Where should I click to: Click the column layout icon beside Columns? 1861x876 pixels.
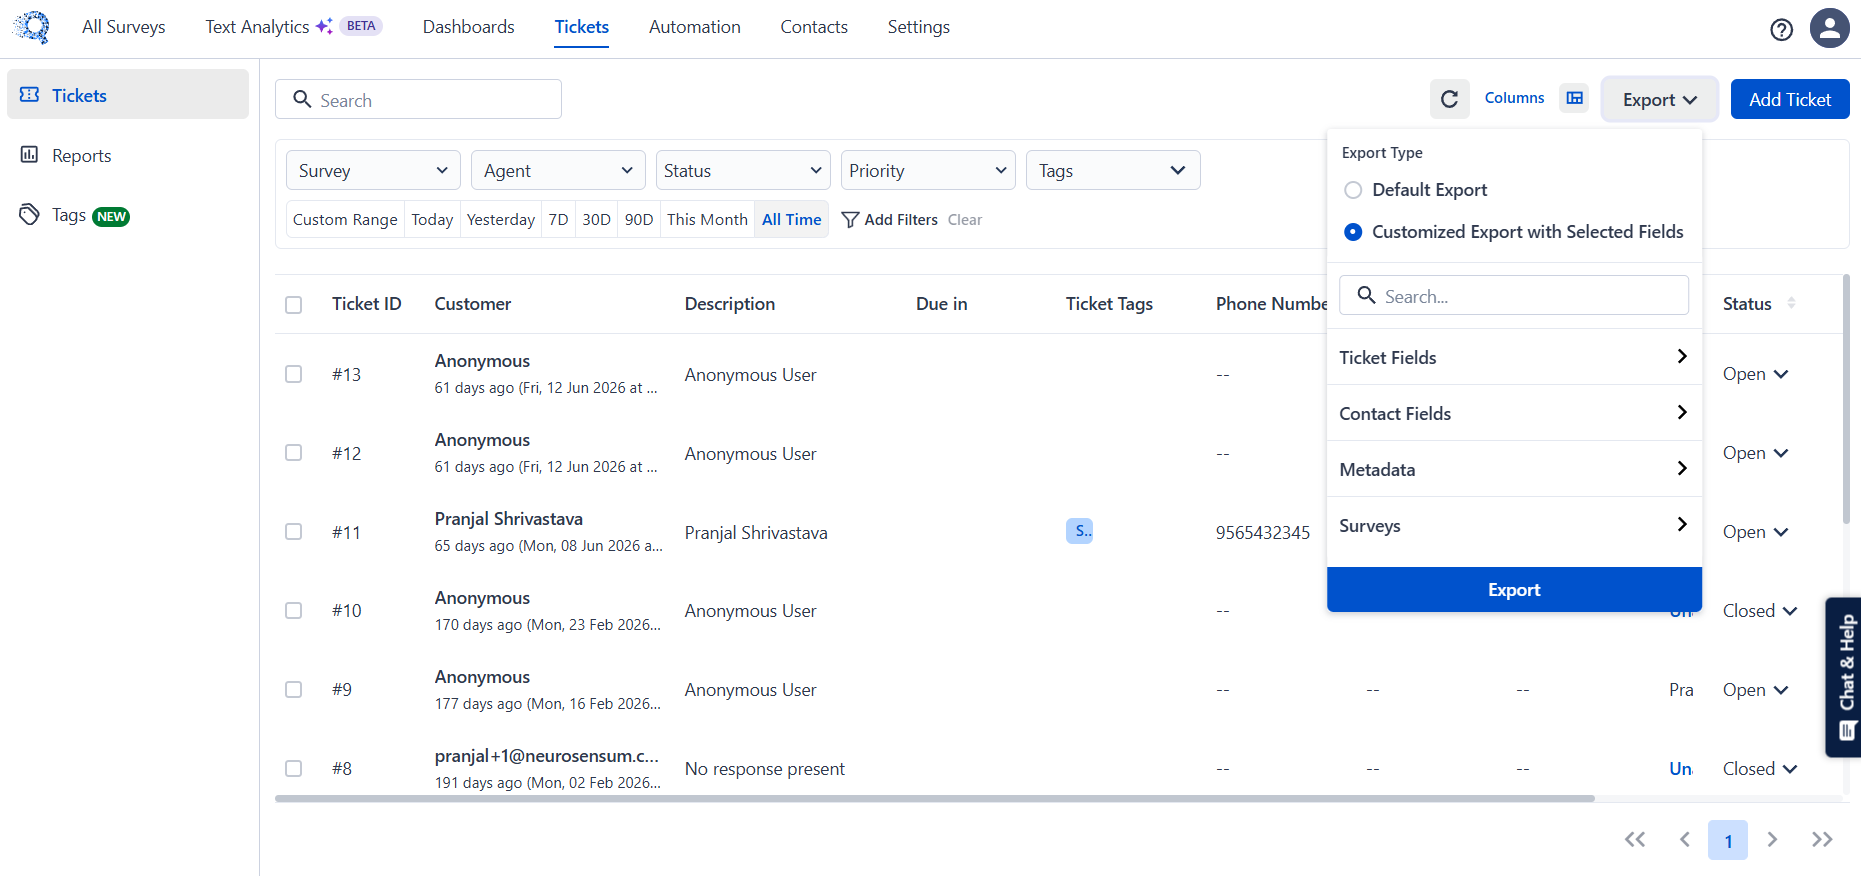point(1575,98)
